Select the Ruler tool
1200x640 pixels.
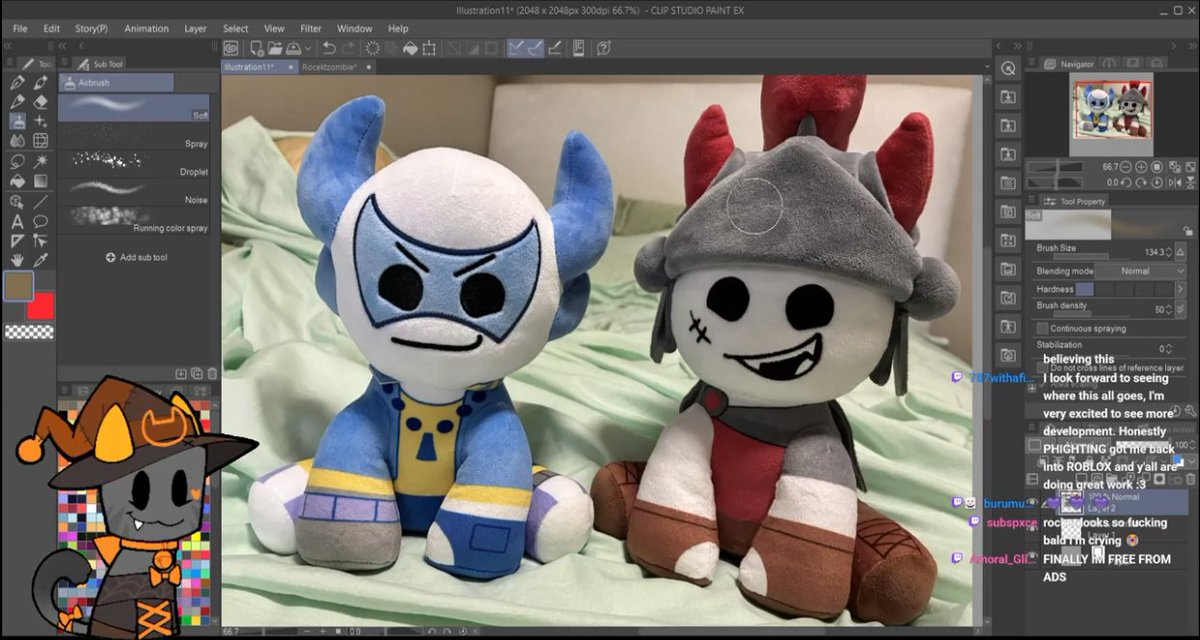17,241
